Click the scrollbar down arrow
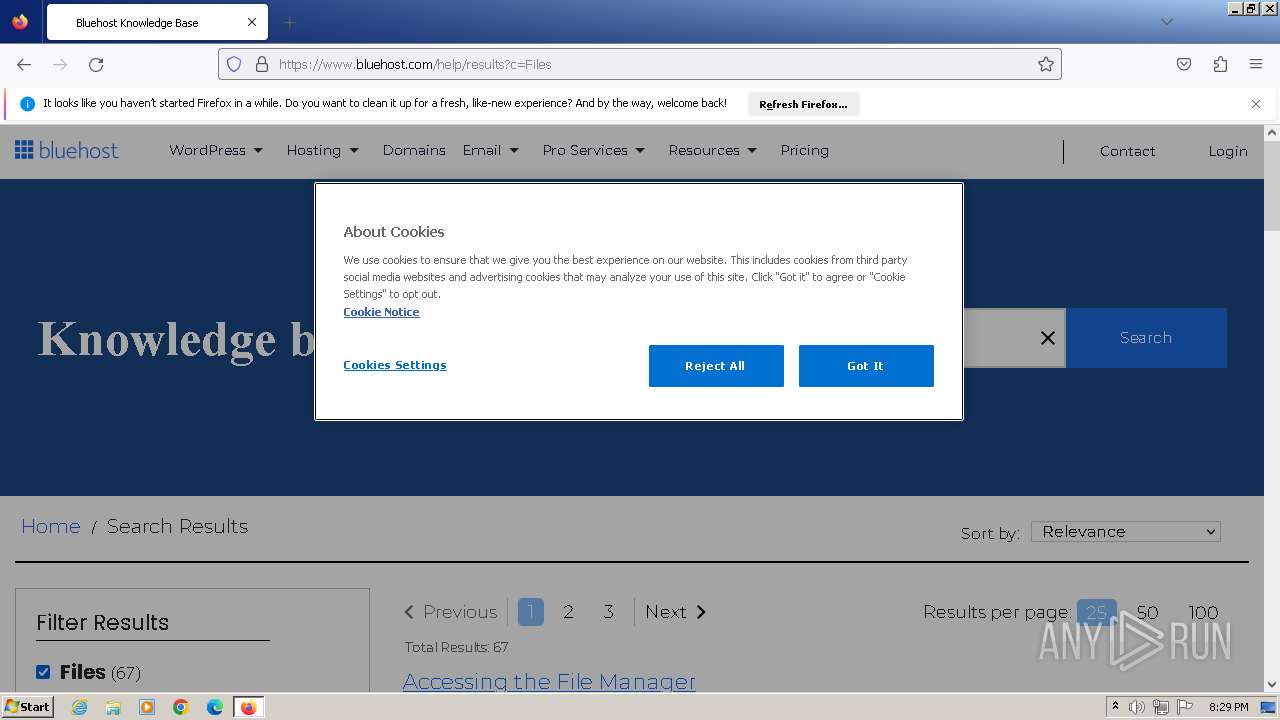The width and height of the screenshot is (1280, 720). tap(1272, 686)
